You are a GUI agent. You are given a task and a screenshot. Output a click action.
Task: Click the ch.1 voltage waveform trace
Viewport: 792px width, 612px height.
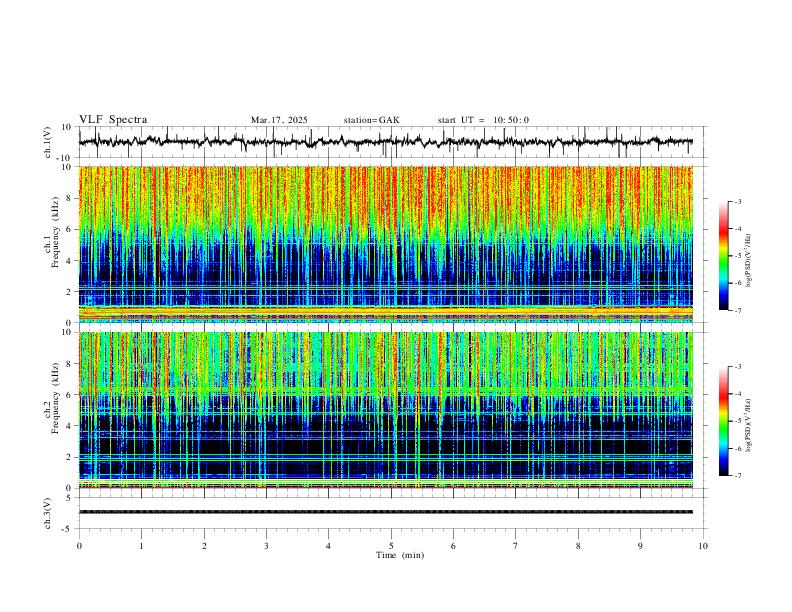pyautogui.click(x=386, y=142)
